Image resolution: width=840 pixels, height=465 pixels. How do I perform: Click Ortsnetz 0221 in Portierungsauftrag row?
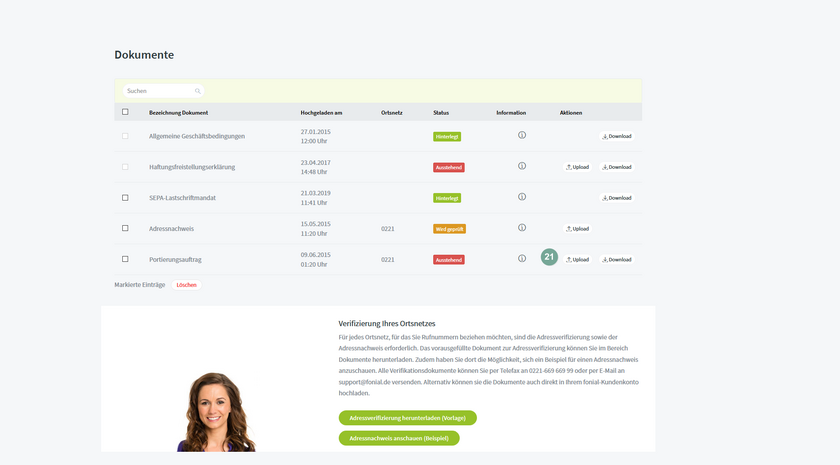click(x=388, y=260)
